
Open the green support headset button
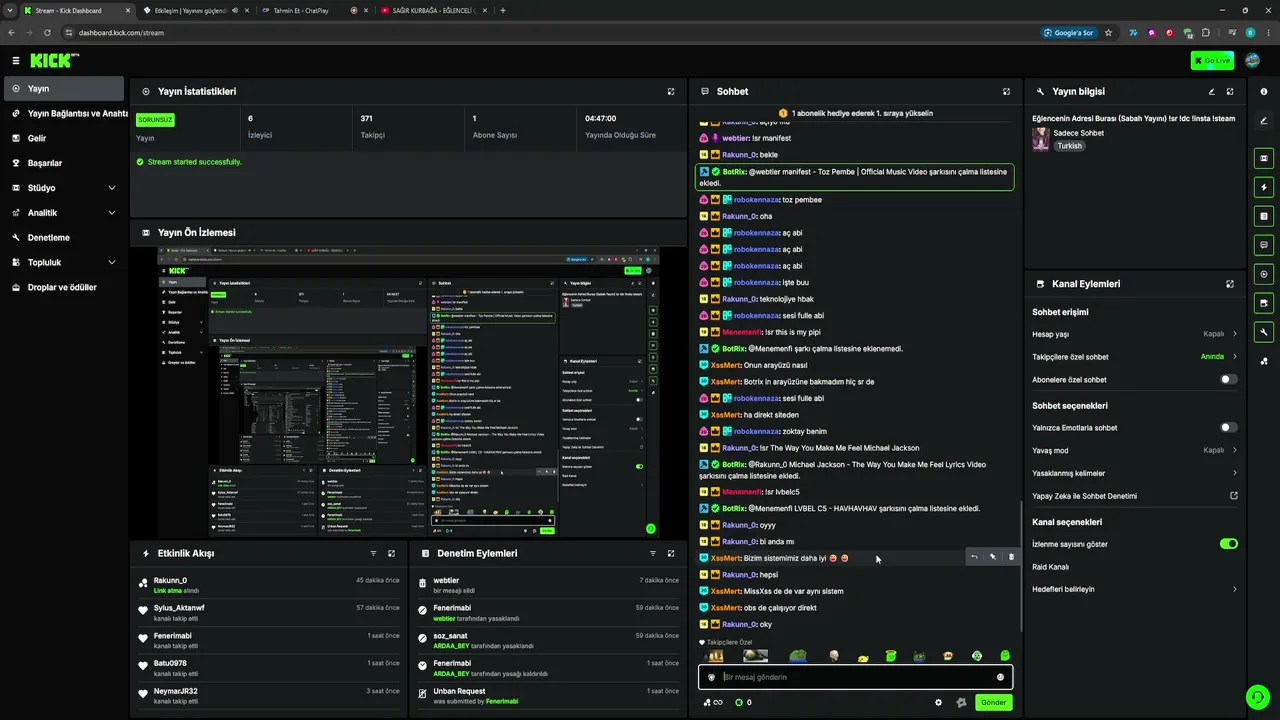pyautogui.click(x=1256, y=696)
